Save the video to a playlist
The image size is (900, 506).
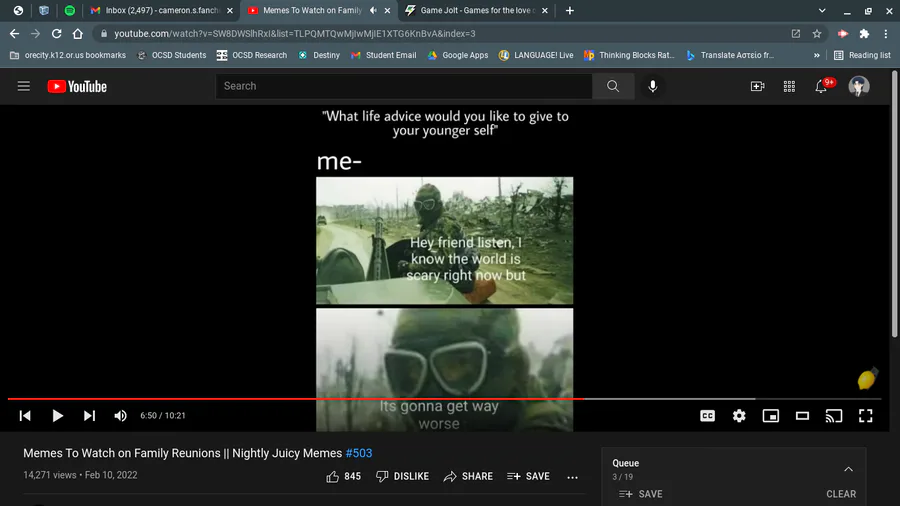coord(528,476)
